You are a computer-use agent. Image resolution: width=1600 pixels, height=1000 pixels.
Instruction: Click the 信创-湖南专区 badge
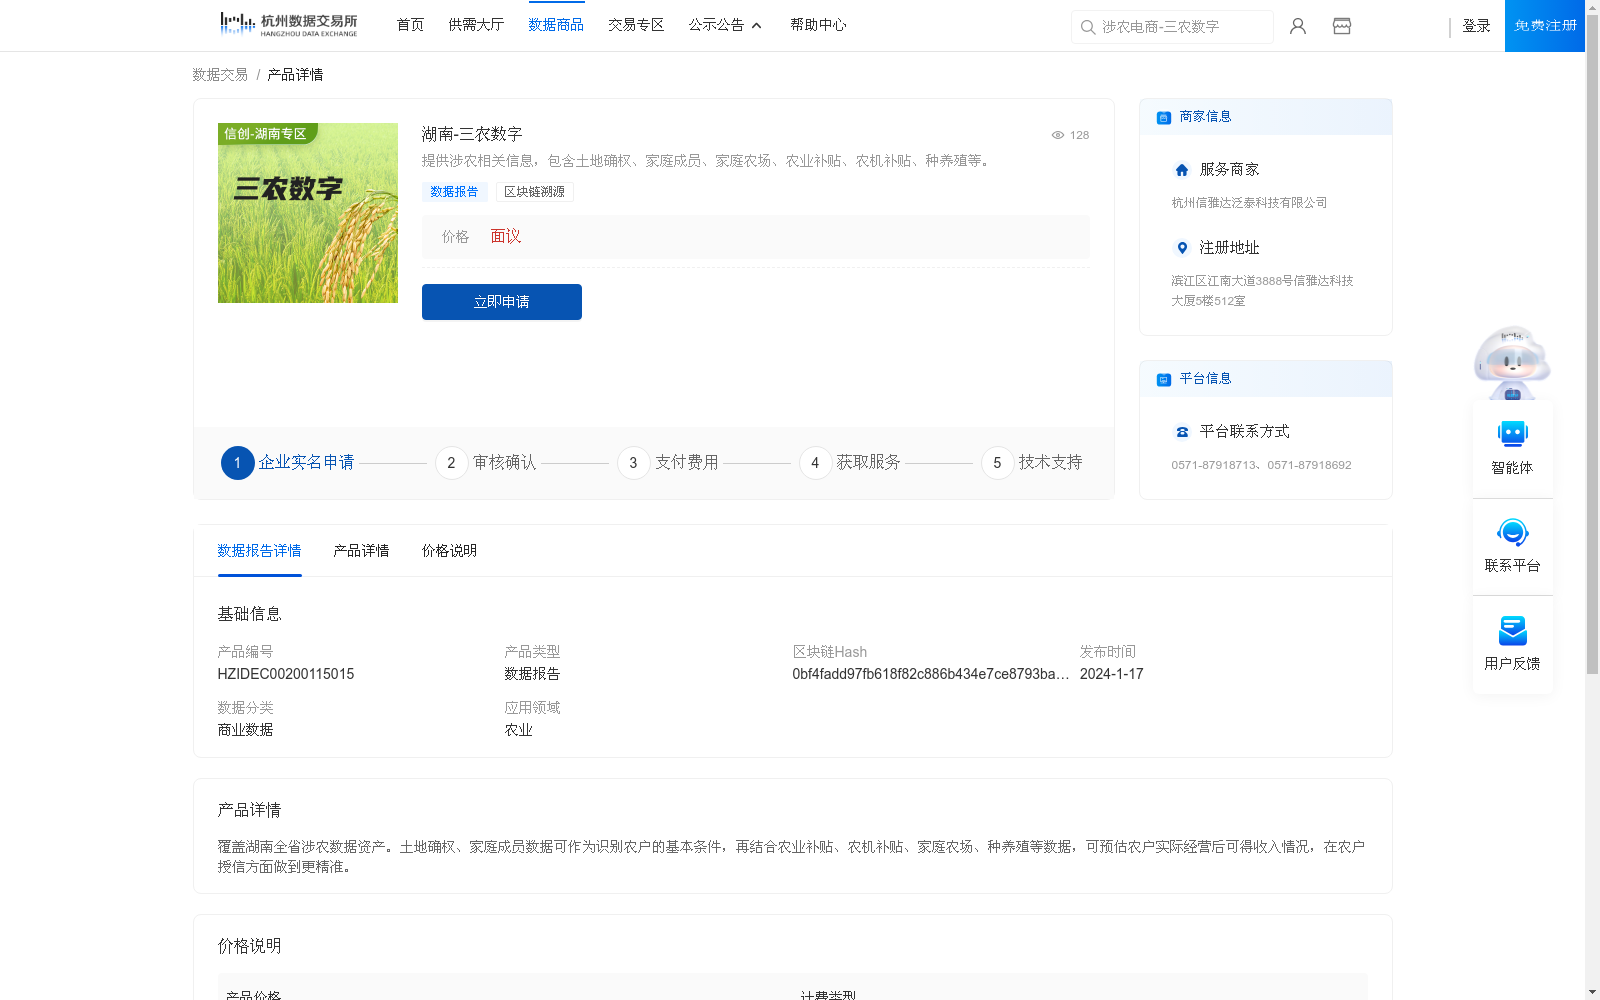(266, 133)
